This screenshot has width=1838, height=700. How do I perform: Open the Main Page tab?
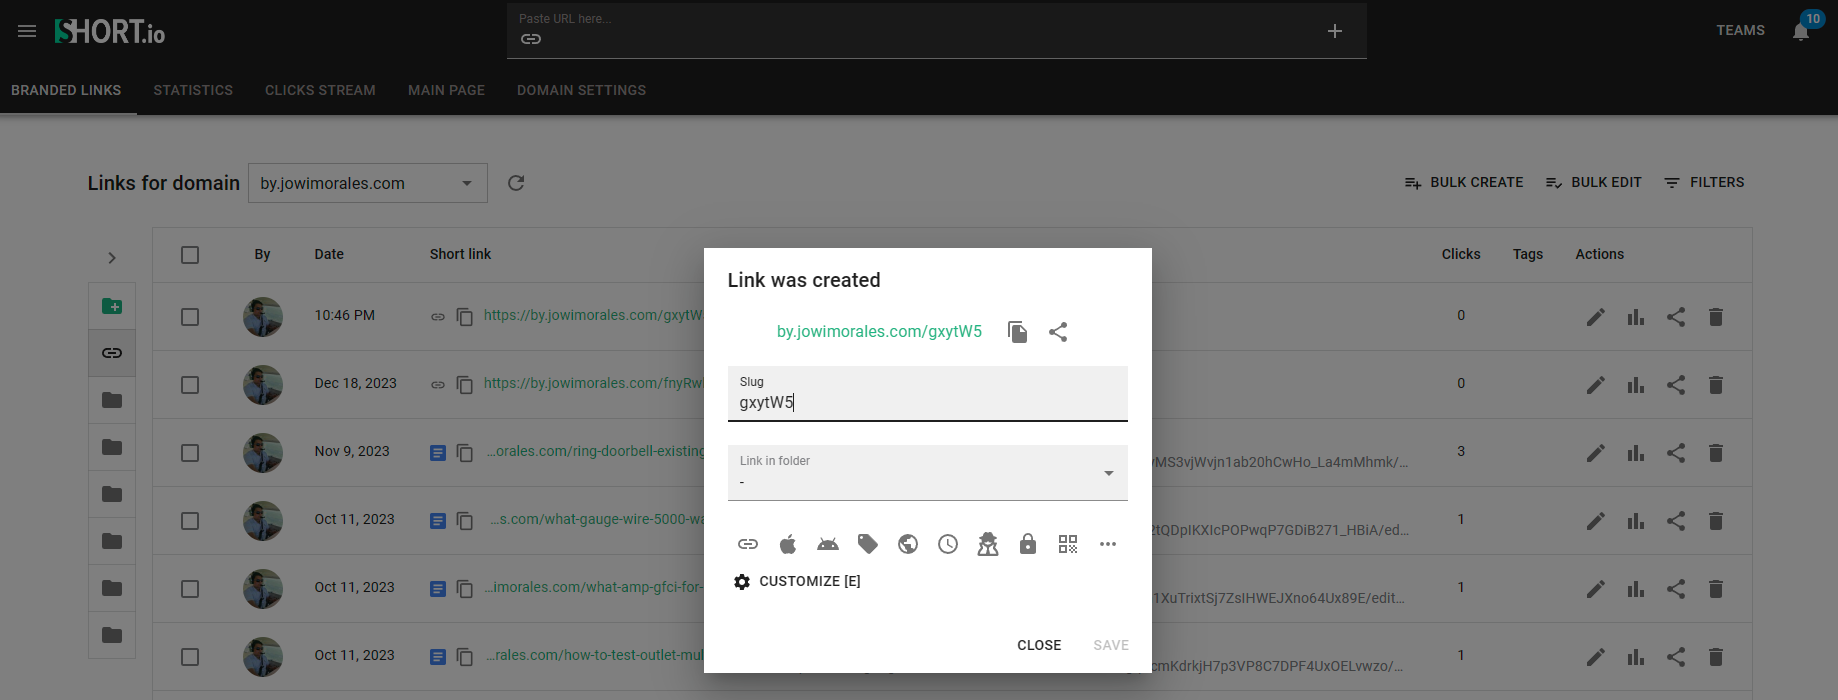pyautogui.click(x=446, y=90)
